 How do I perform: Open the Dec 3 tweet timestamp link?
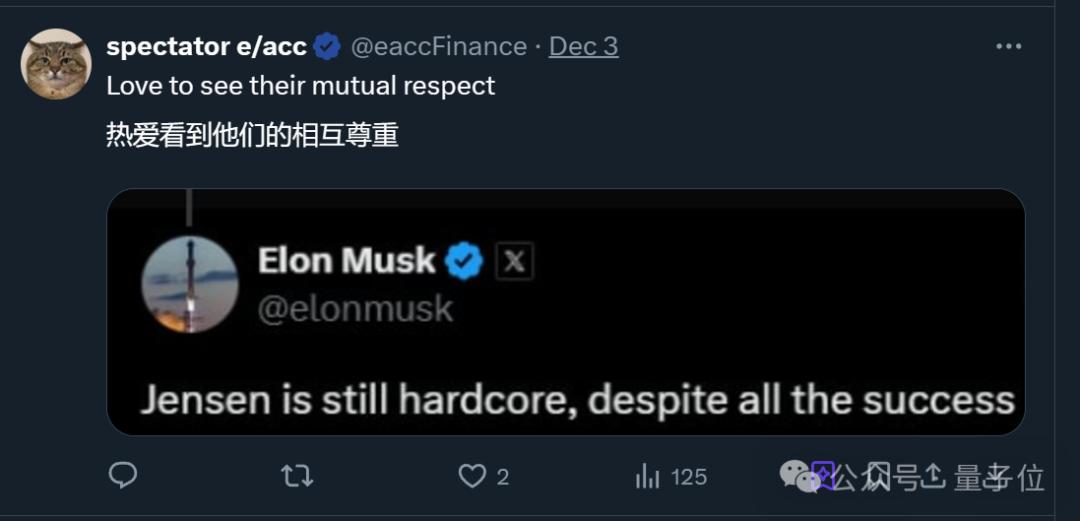point(584,46)
